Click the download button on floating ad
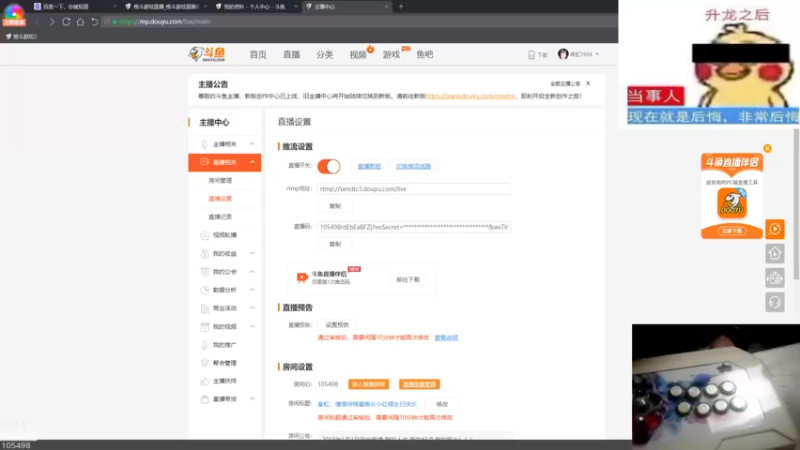 pos(732,231)
